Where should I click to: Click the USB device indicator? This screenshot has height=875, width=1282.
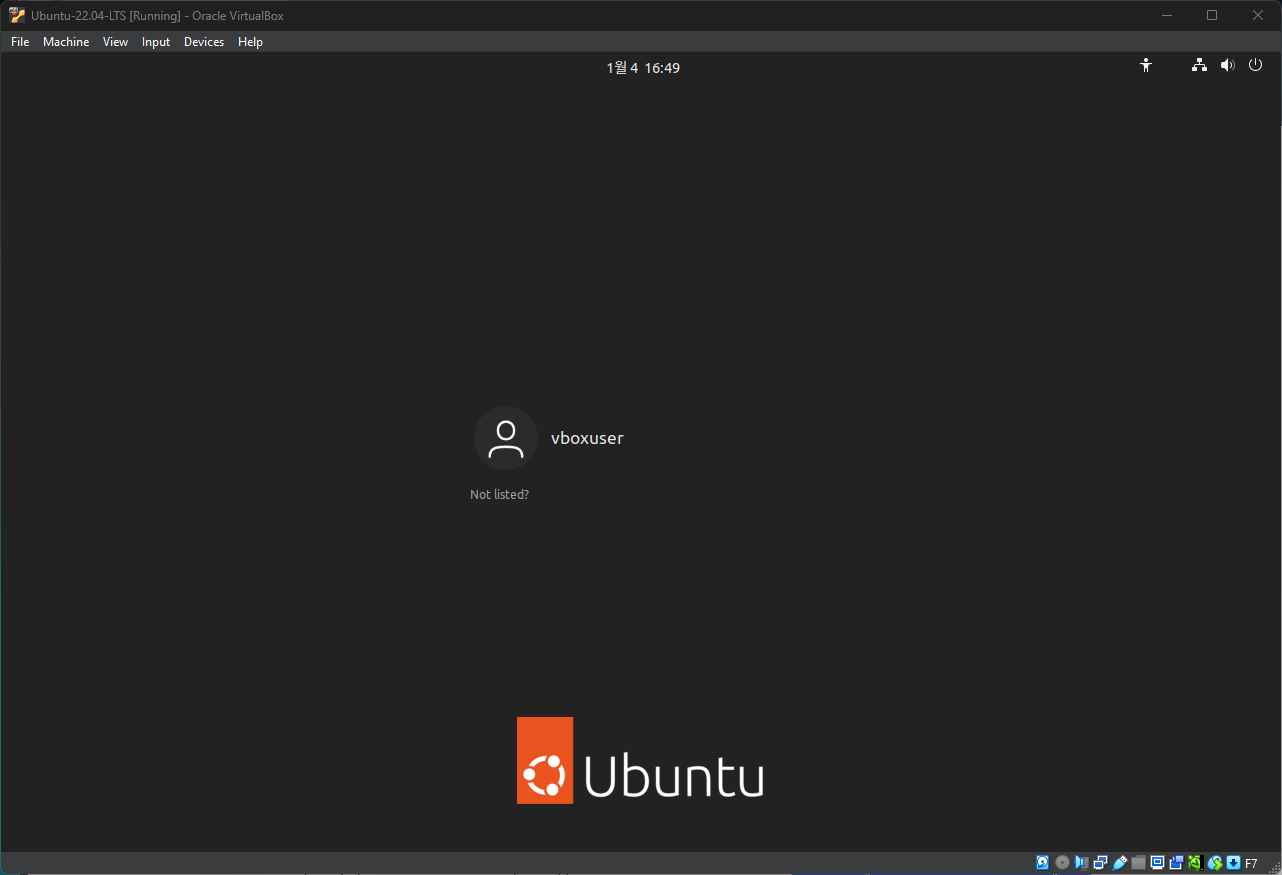click(x=1120, y=863)
